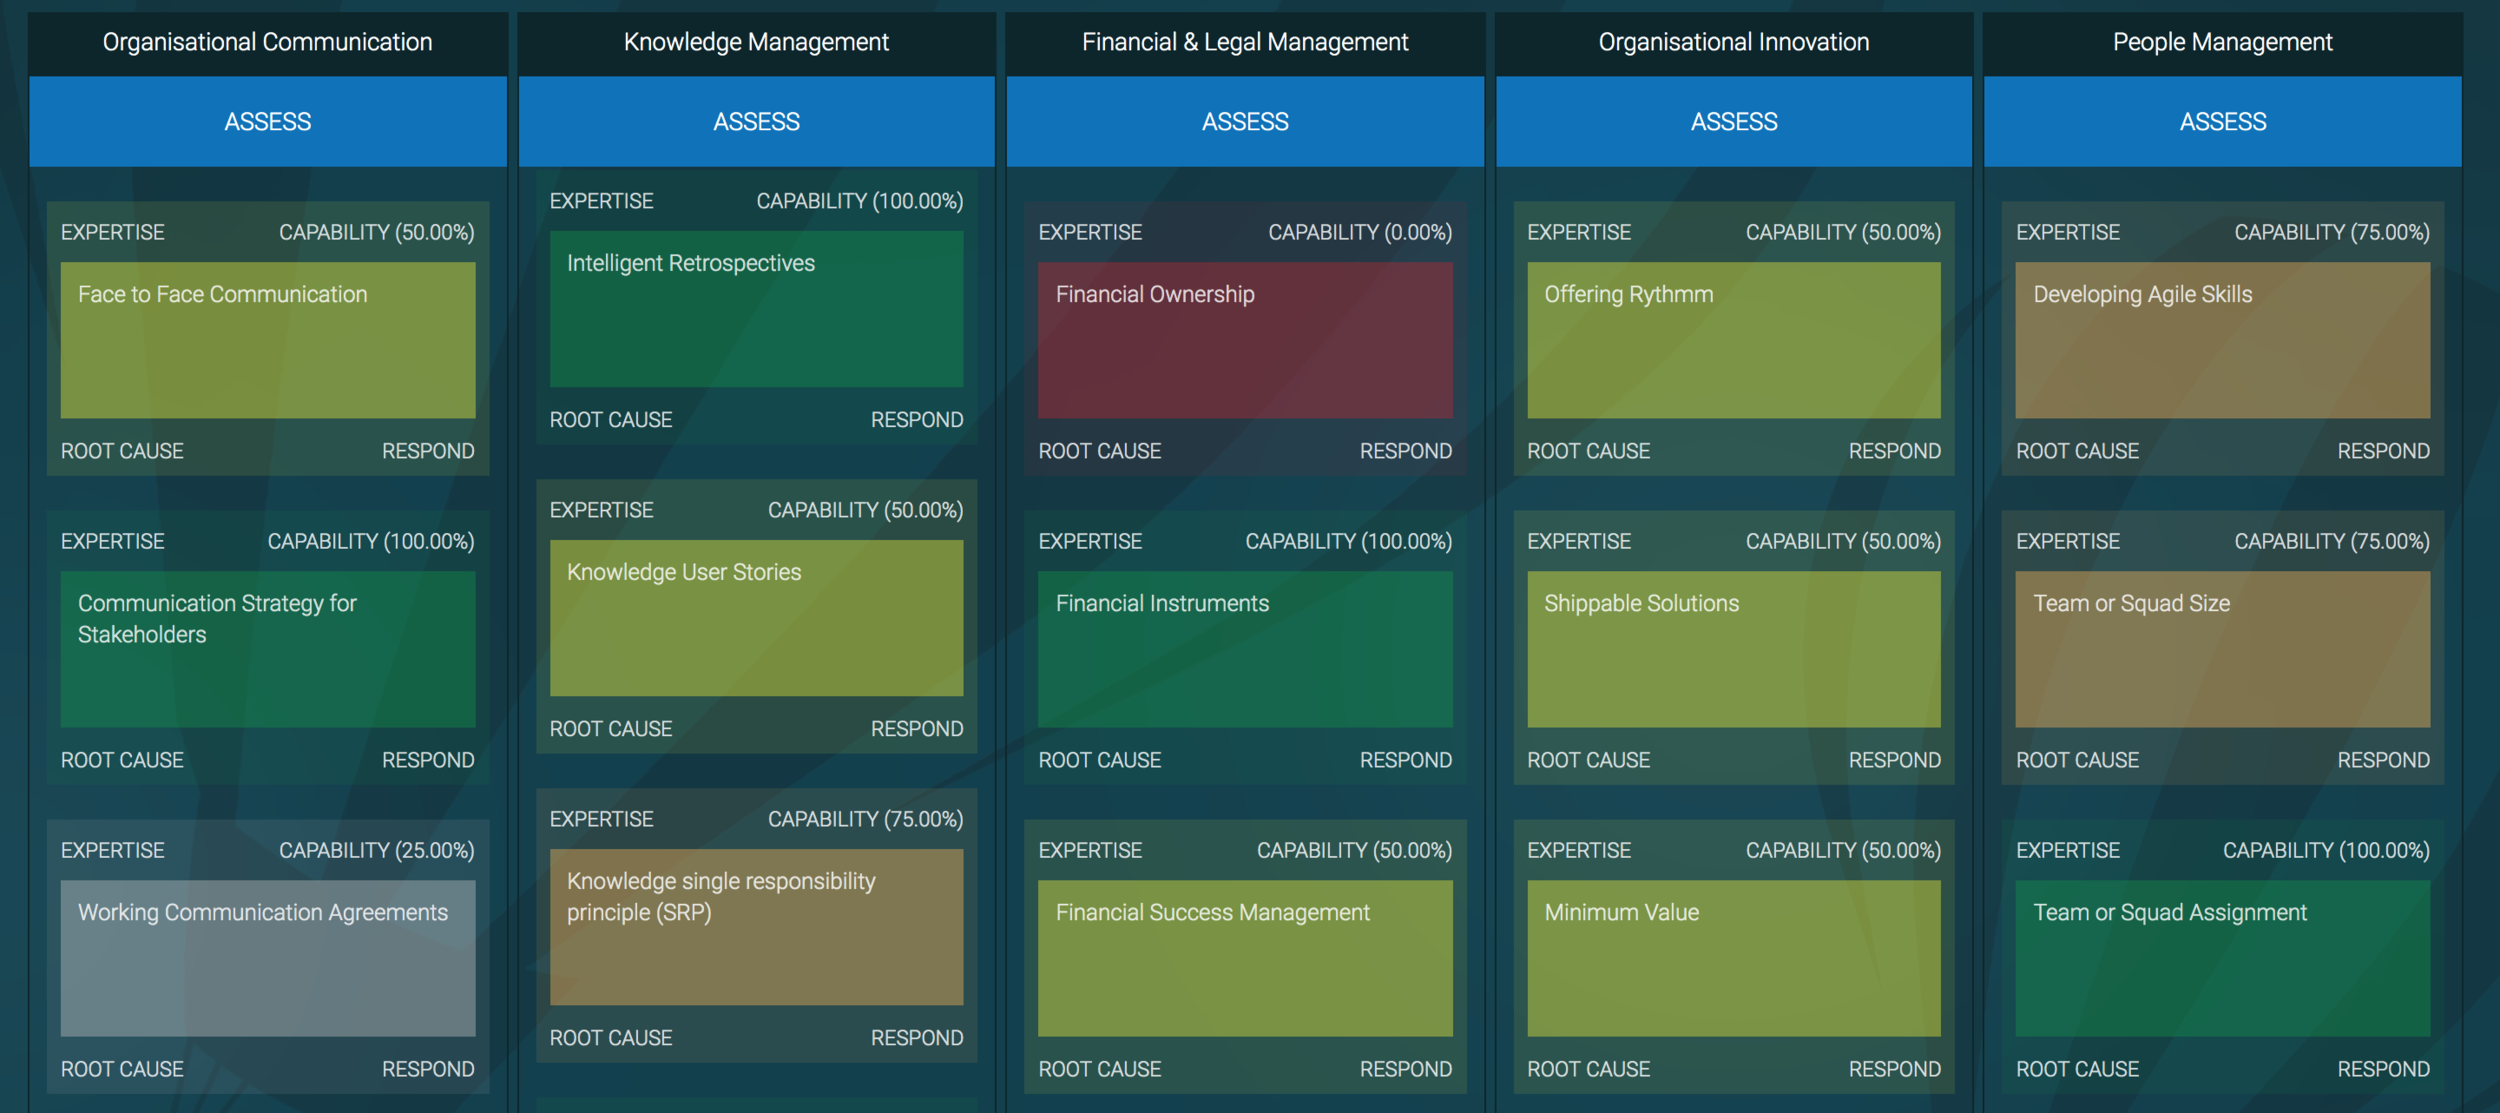Click RESPOND for Intelligent Retrospectives
The height and width of the screenshot is (1113, 2500).
click(x=917, y=420)
